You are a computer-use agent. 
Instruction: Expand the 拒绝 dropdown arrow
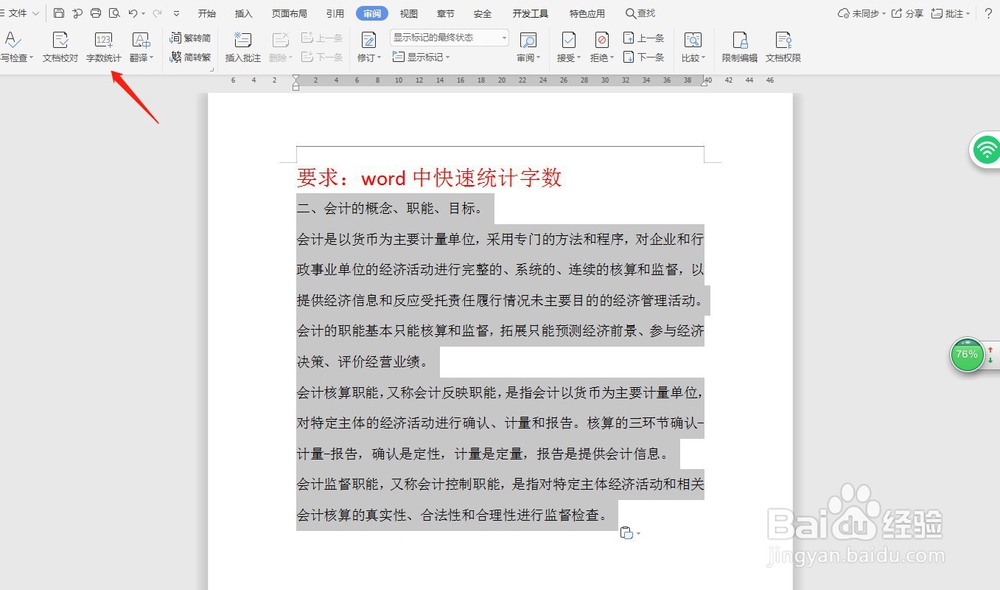612,57
